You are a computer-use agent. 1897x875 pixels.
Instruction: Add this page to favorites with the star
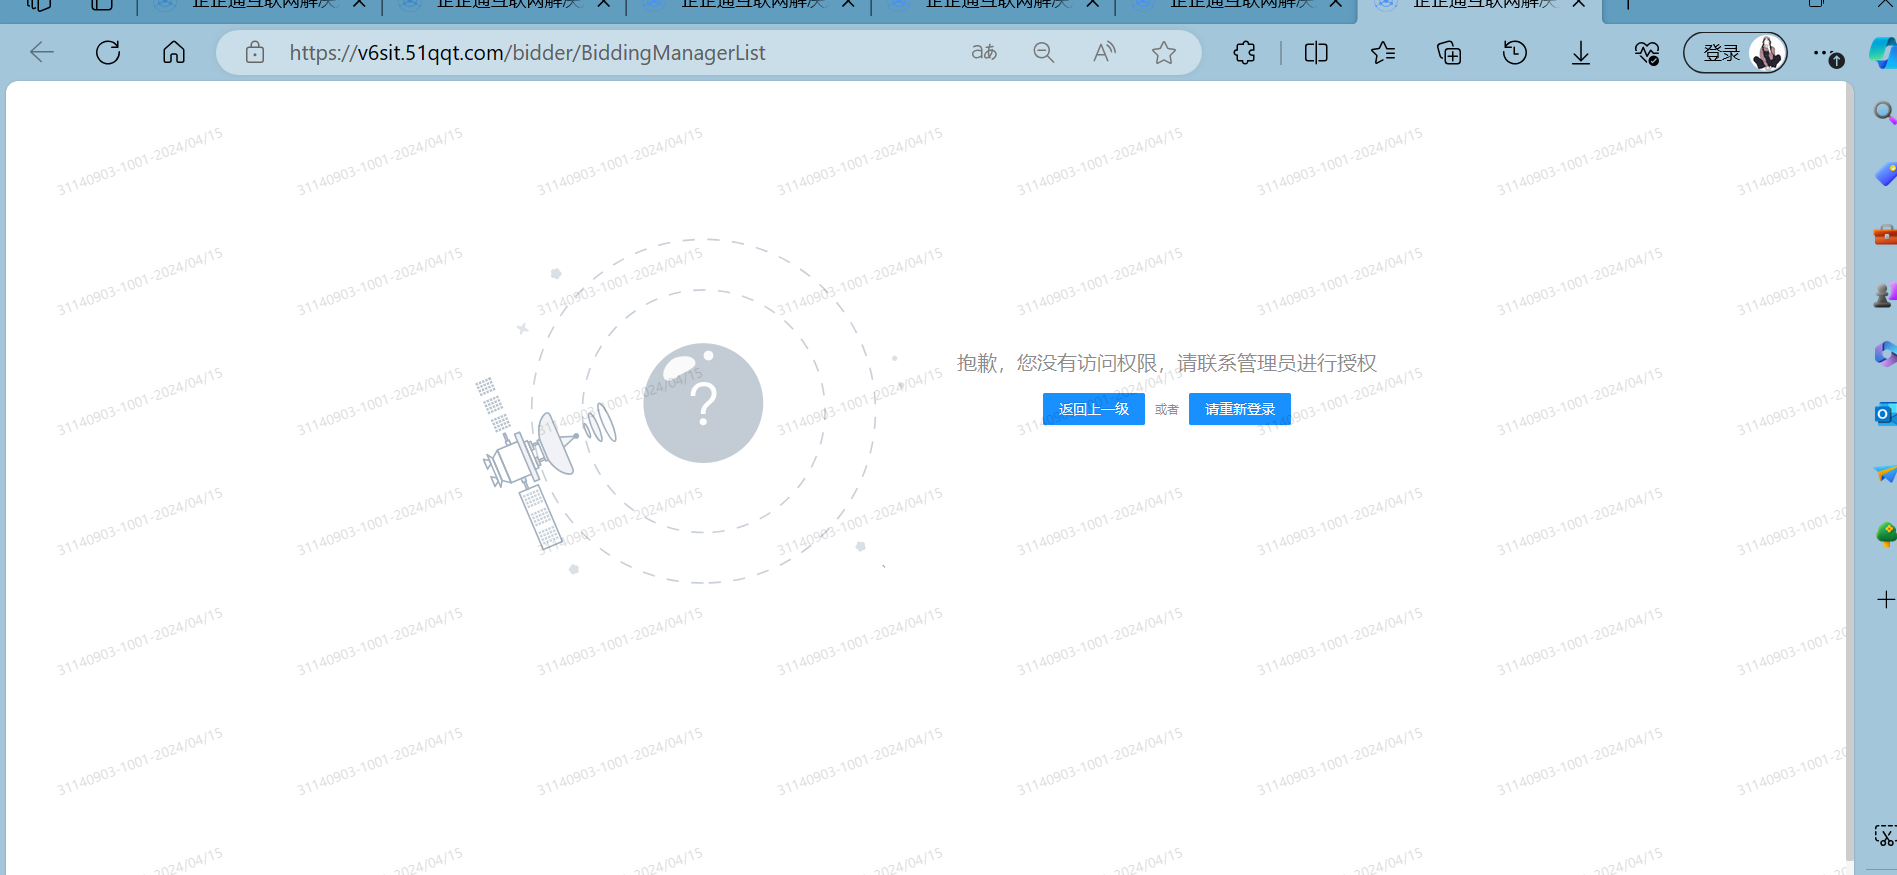[1164, 52]
